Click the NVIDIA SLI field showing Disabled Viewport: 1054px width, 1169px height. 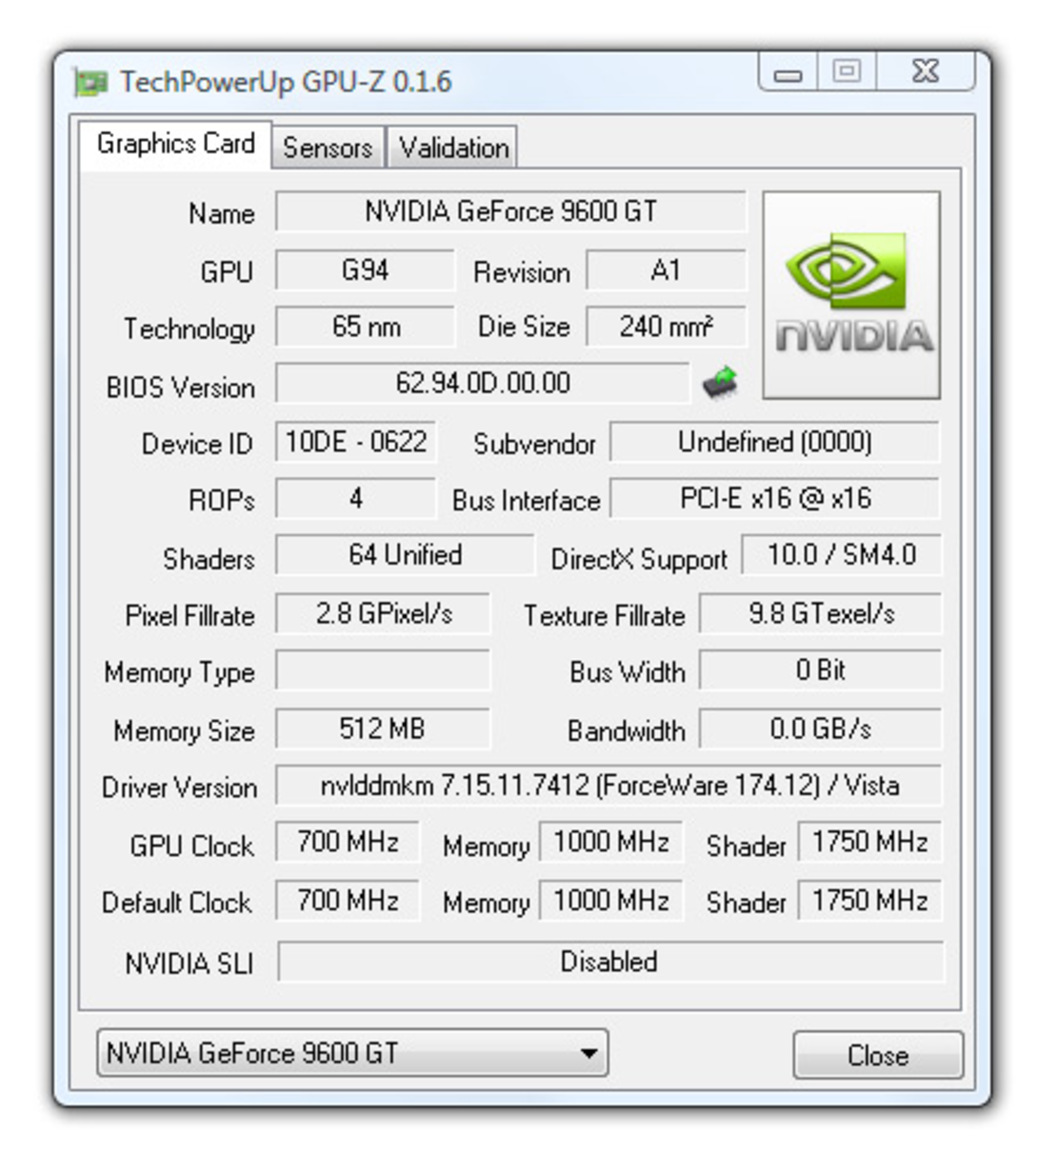tap(610, 962)
